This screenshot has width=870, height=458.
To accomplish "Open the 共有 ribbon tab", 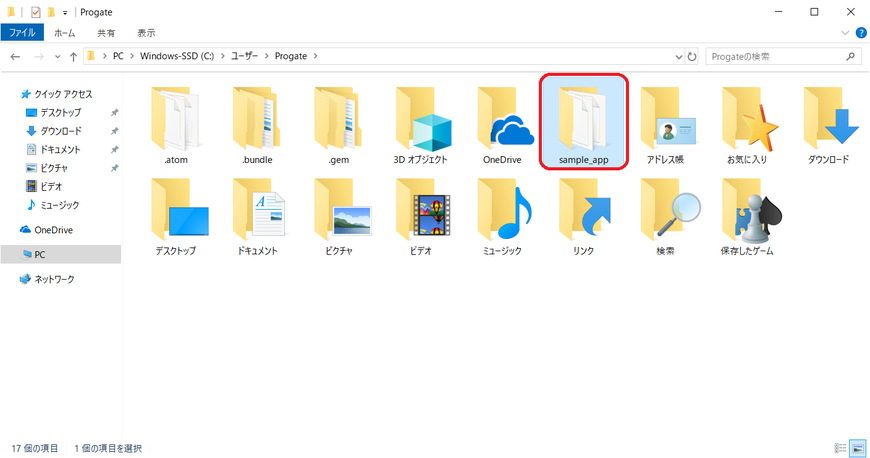I will tap(106, 33).
